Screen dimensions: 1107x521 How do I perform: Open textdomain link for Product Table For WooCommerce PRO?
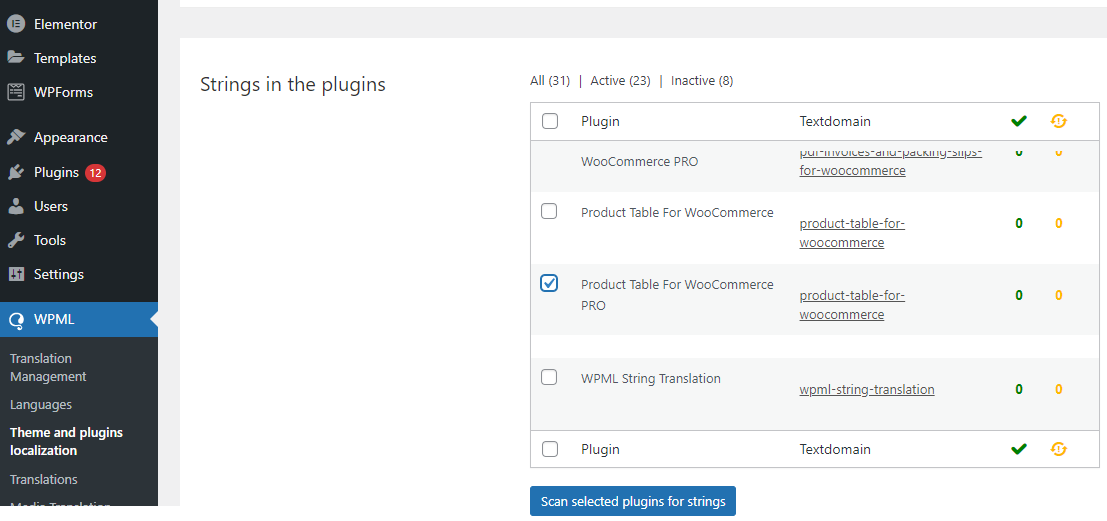click(852, 305)
